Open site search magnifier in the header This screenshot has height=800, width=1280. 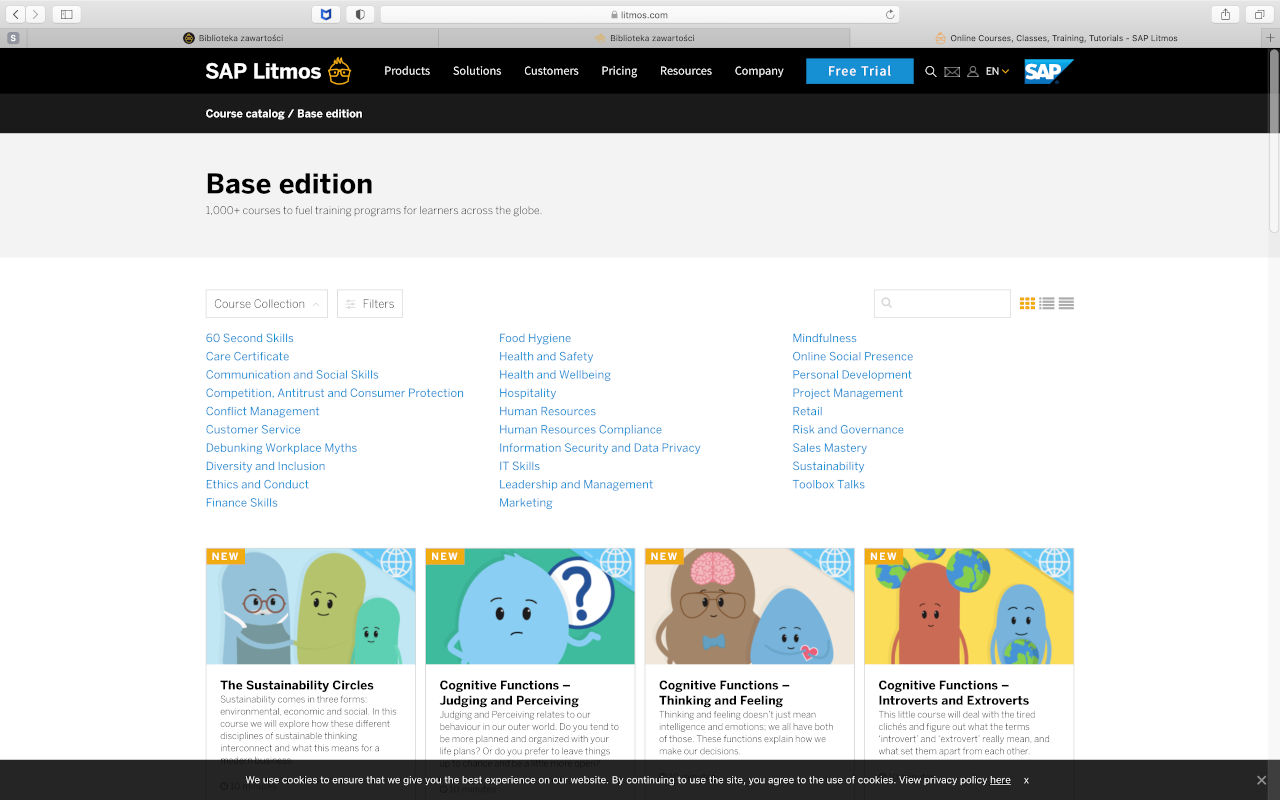pyautogui.click(x=930, y=71)
